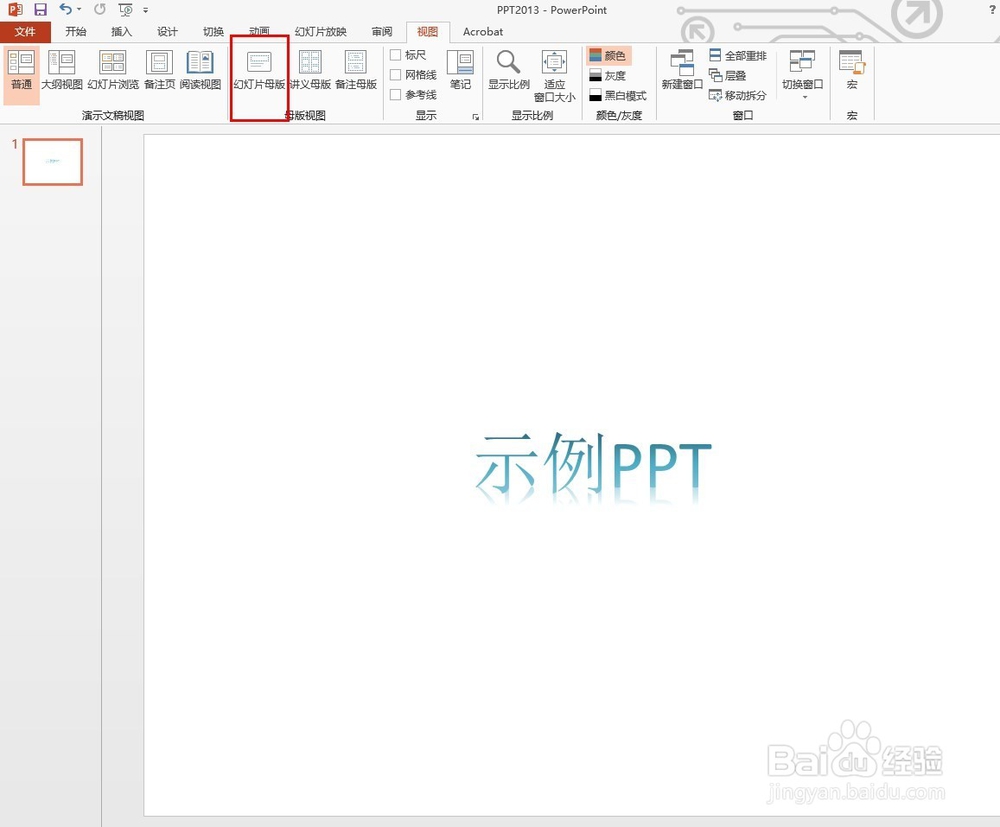Open Notes Master (备注母版)

[x=356, y=71]
